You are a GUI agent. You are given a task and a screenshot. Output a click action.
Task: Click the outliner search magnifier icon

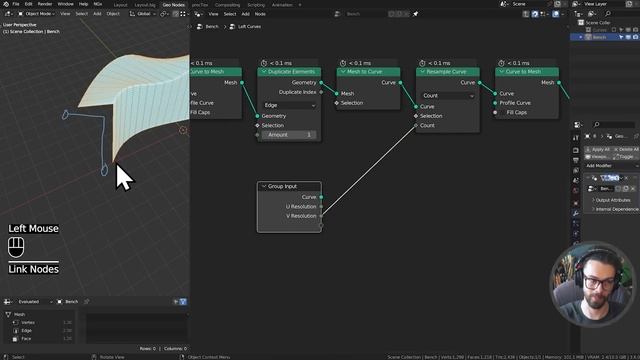coord(608,14)
